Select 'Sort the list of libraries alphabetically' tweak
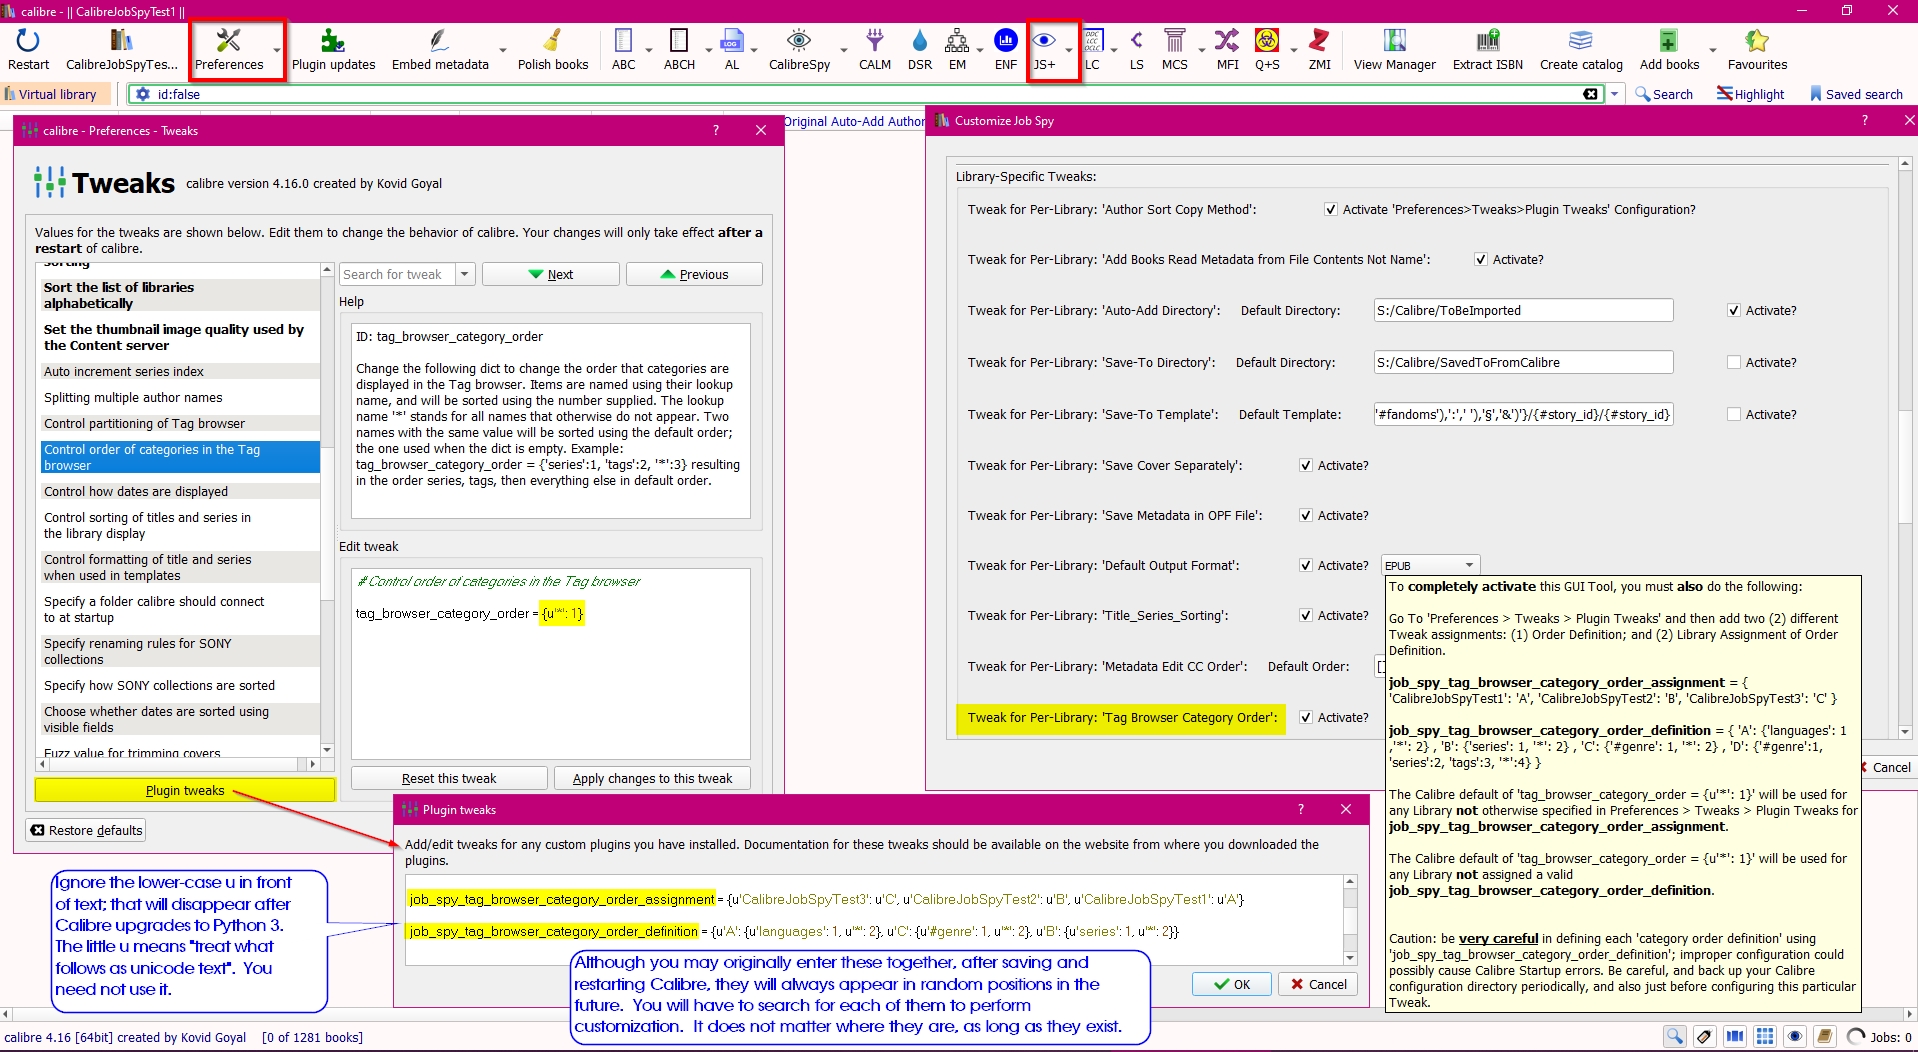The height and width of the screenshot is (1052, 1918). click(180, 295)
